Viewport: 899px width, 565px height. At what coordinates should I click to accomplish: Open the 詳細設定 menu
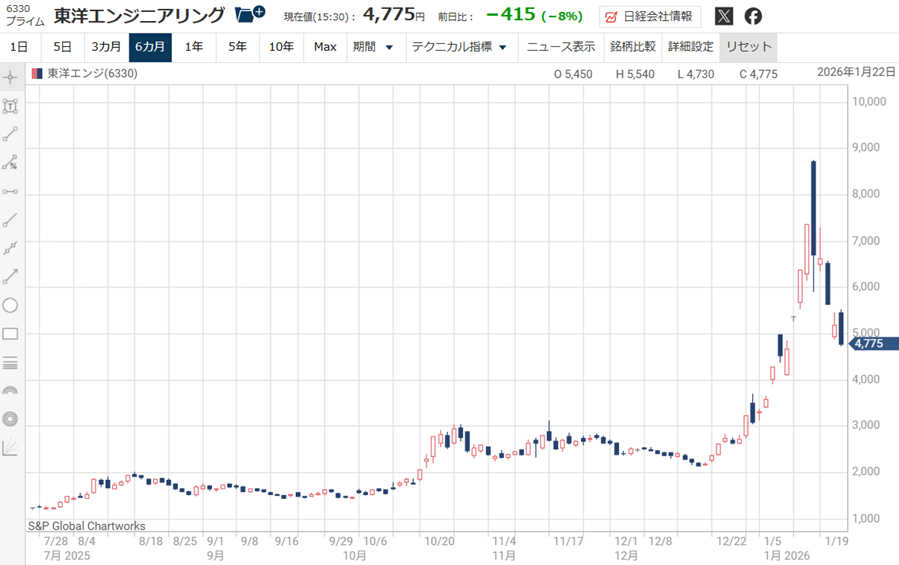[x=691, y=47]
